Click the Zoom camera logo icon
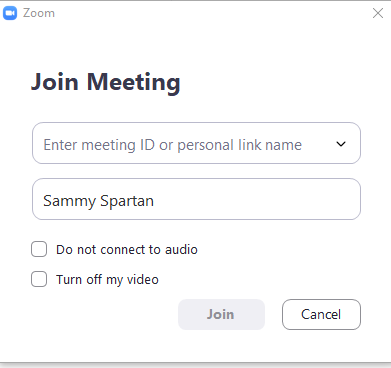391x368 pixels. [x=10, y=13]
